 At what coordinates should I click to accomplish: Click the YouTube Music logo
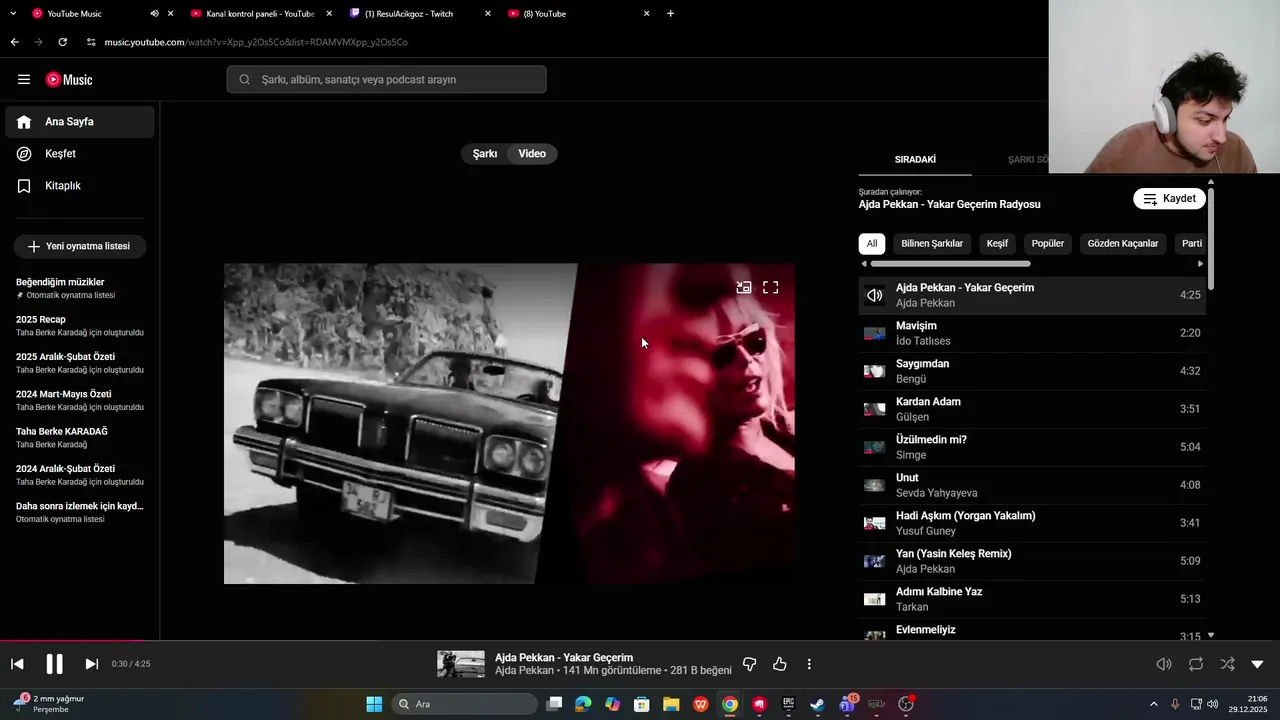coord(69,80)
